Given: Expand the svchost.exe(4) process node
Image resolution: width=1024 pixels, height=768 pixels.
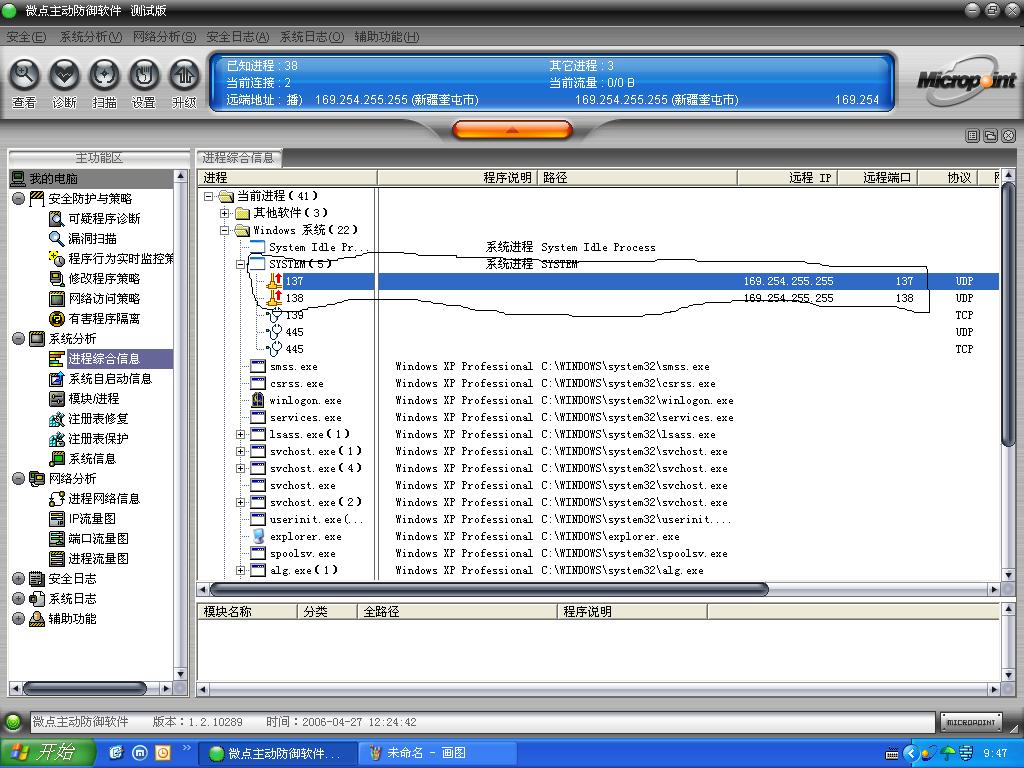Looking at the screenshot, I should click(240, 468).
